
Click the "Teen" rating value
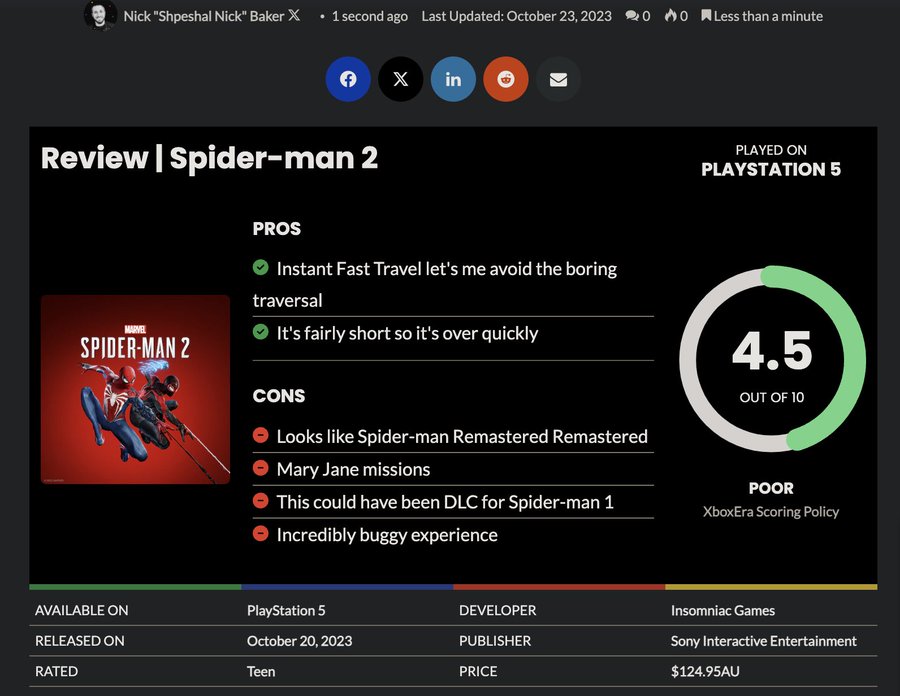[261, 671]
